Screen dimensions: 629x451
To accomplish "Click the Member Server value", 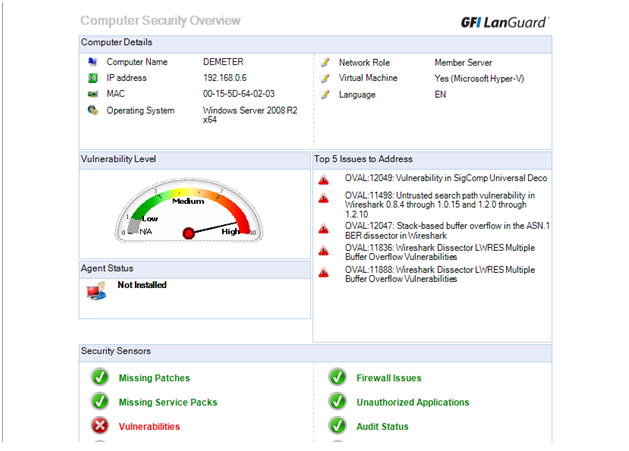I will [463, 63].
